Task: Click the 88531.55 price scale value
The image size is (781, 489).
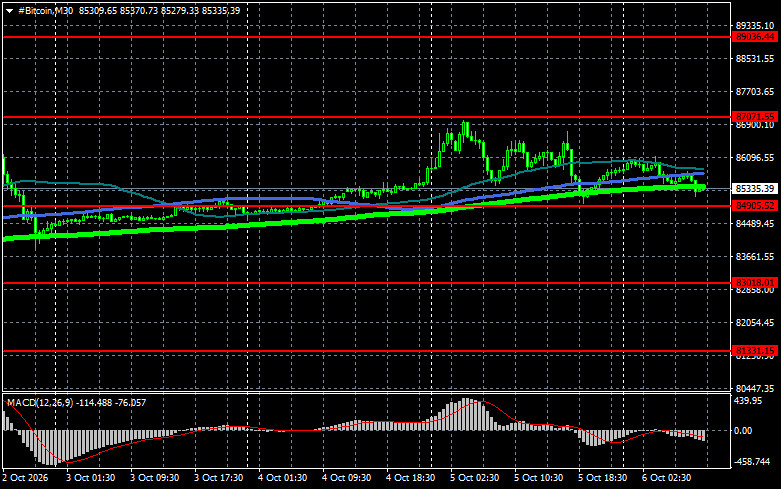Action: pyautogui.click(x=755, y=59)
